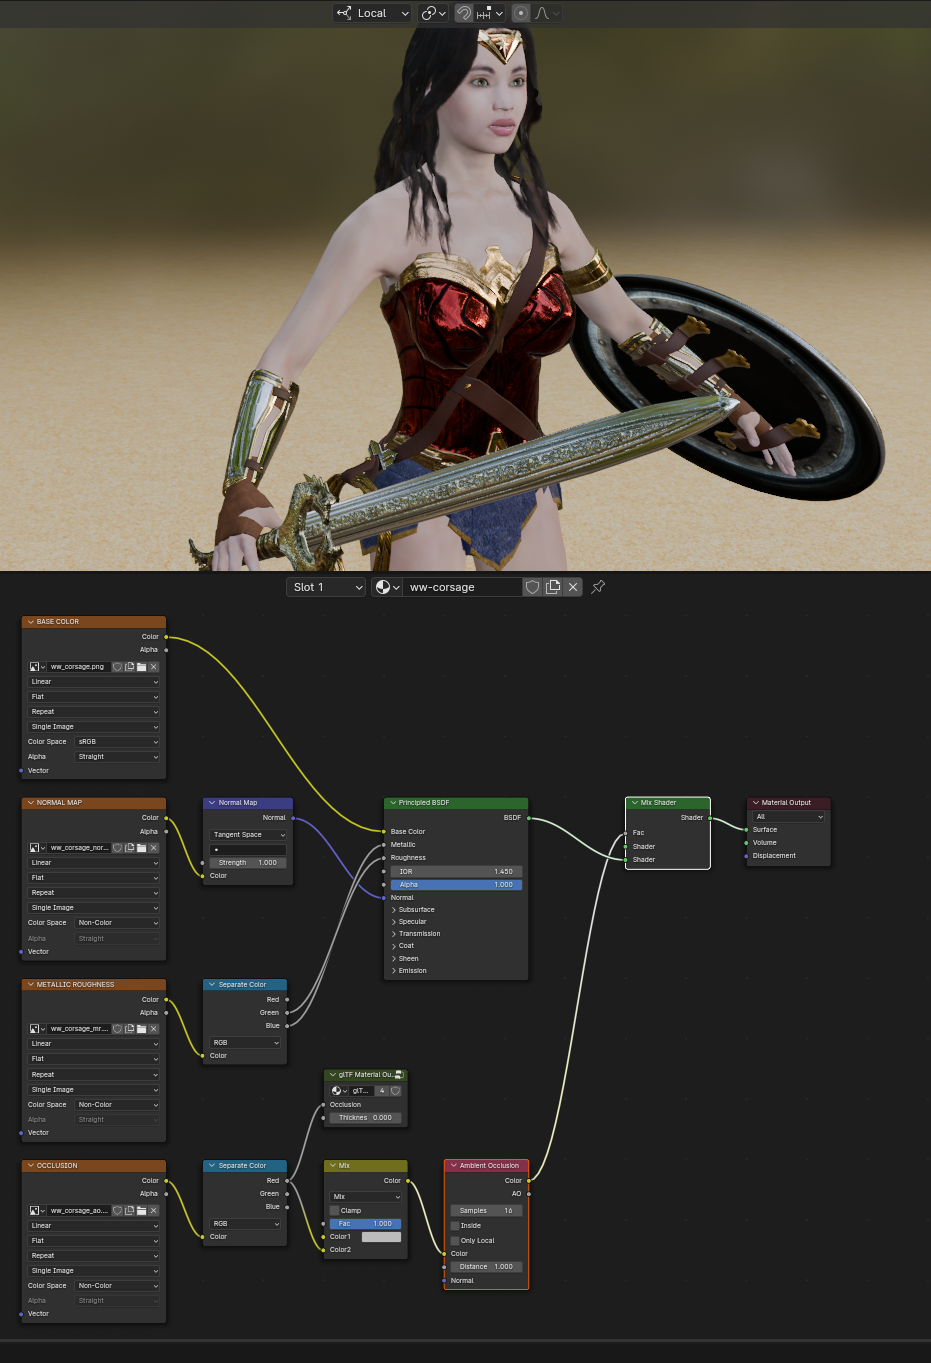Duplicate the ww-corsage material with copy icon
The height and width of the screenshot is (1363, 931).
coord(553,587)
